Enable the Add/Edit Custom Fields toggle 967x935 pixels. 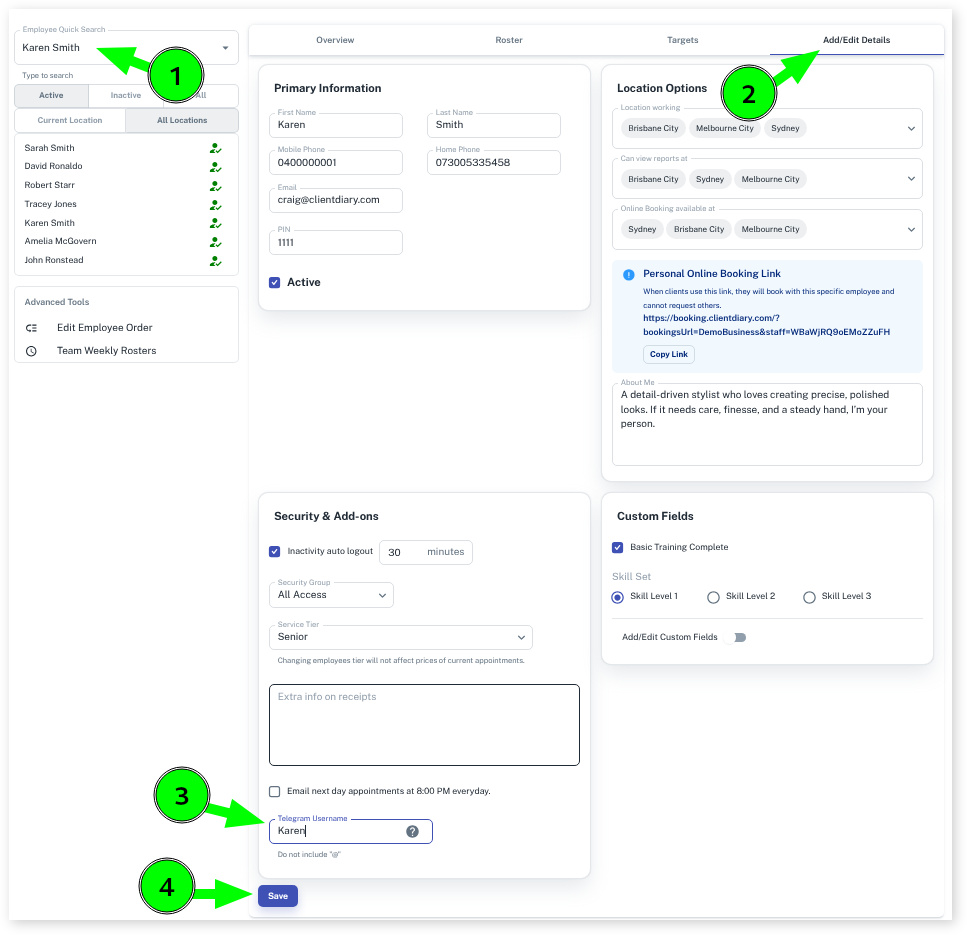(737, 637)
